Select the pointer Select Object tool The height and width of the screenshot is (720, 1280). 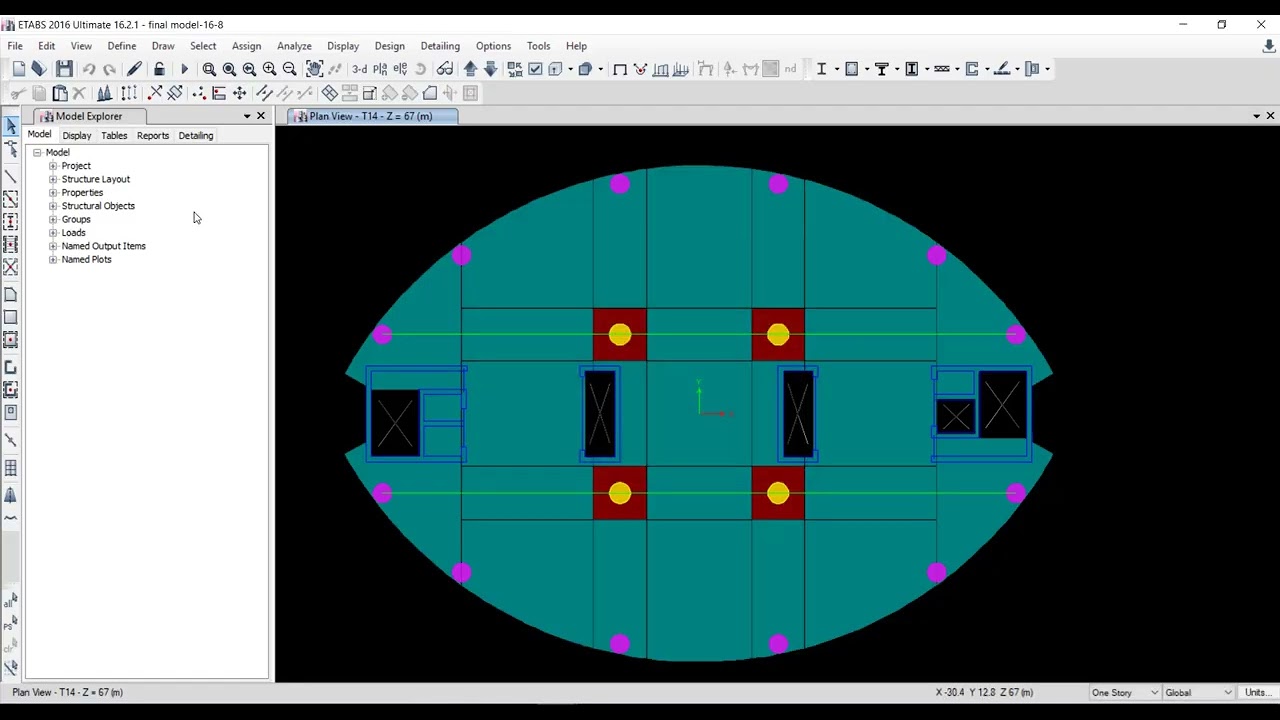(x=11, y=125)
